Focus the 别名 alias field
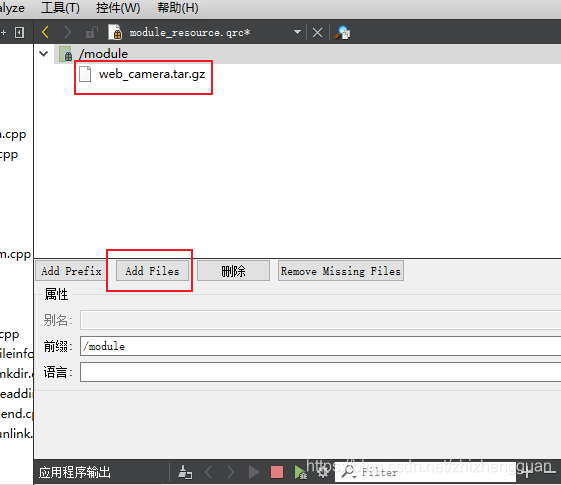This screenshot has height=485, width=561. (x=321, y=320)
